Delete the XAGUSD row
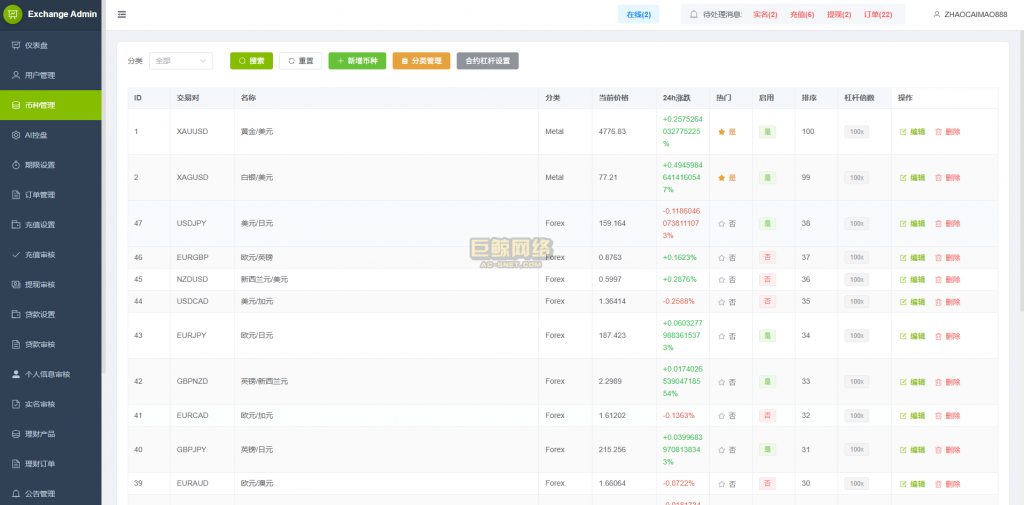This screenshot has height=505, width=1024. tap(948, 178)
